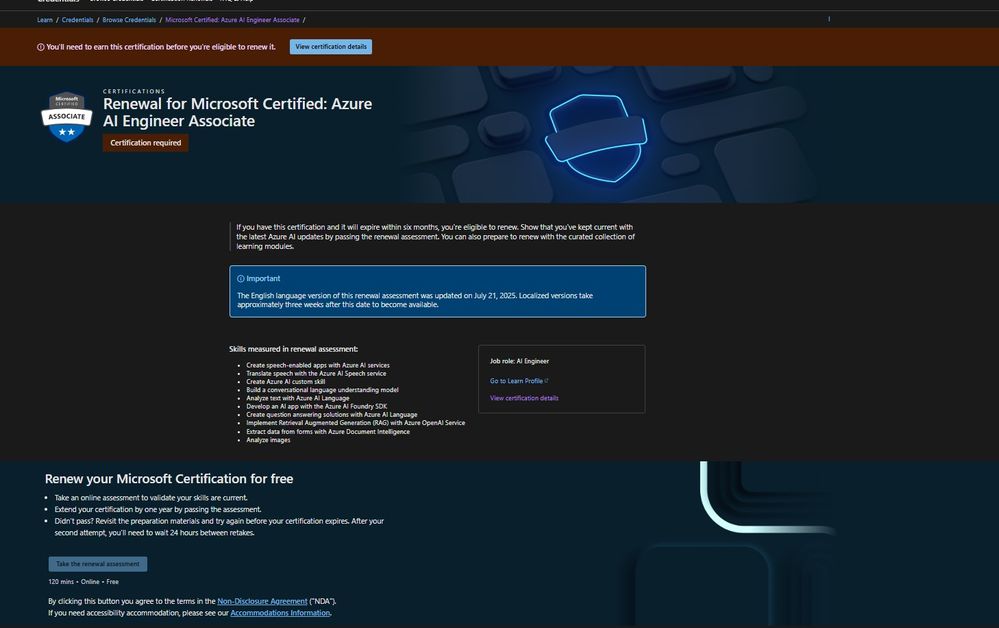The width and height of the screenshot is (999, 628).
Task: Click the external-link icon after Go to Learn Profile
Action: [x=547, y=381]
